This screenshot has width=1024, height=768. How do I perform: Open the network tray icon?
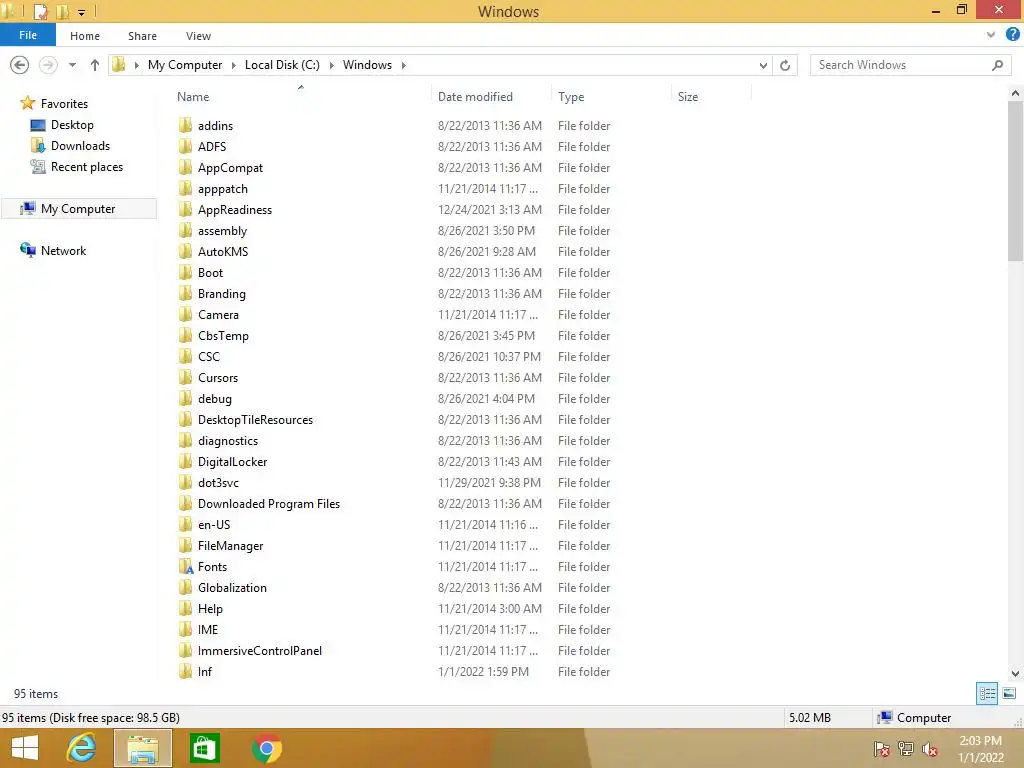[x=905, y=750]
